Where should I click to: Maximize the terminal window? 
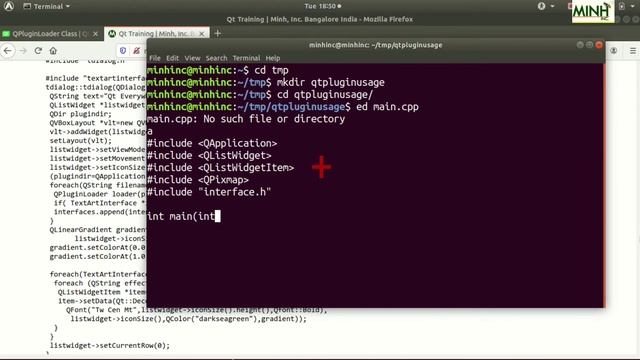pyautogui.click(x=589, y=45)
